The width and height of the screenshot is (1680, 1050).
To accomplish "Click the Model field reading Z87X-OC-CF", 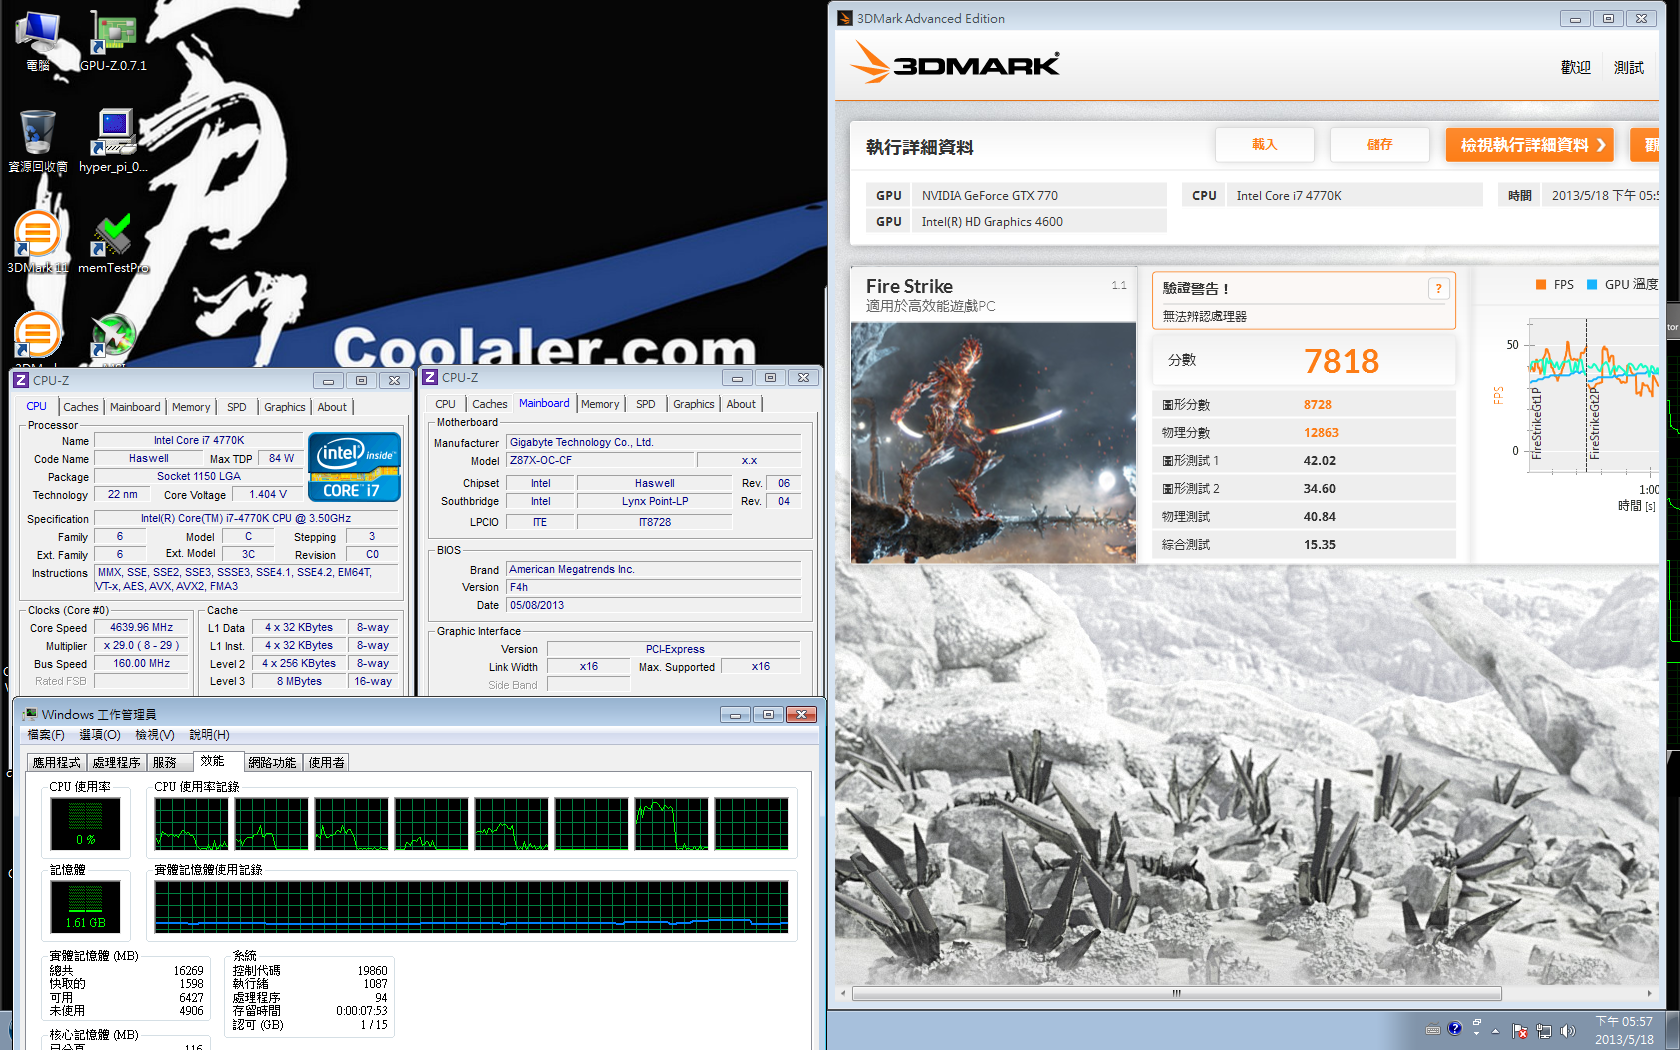I will pyautogui.click(x=598, y=460).
